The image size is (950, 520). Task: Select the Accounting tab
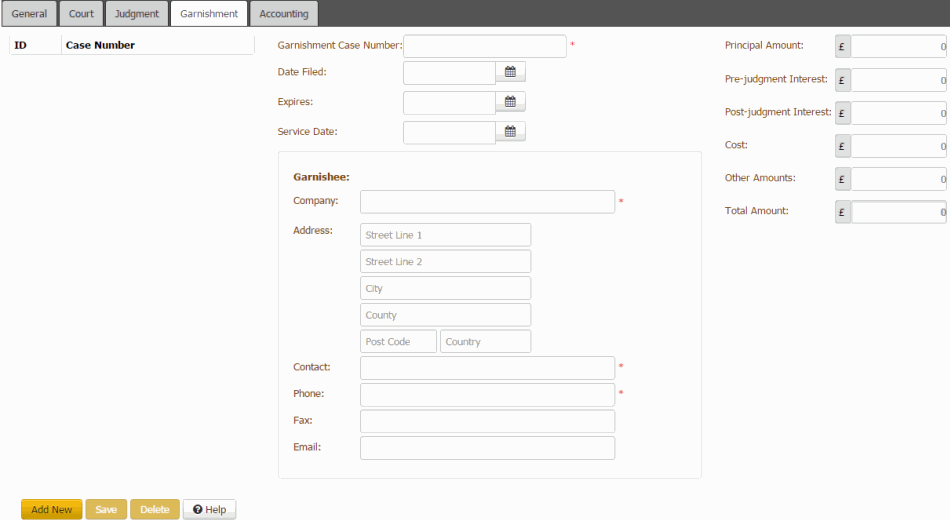pyautogui.click(x=284, y=14)
